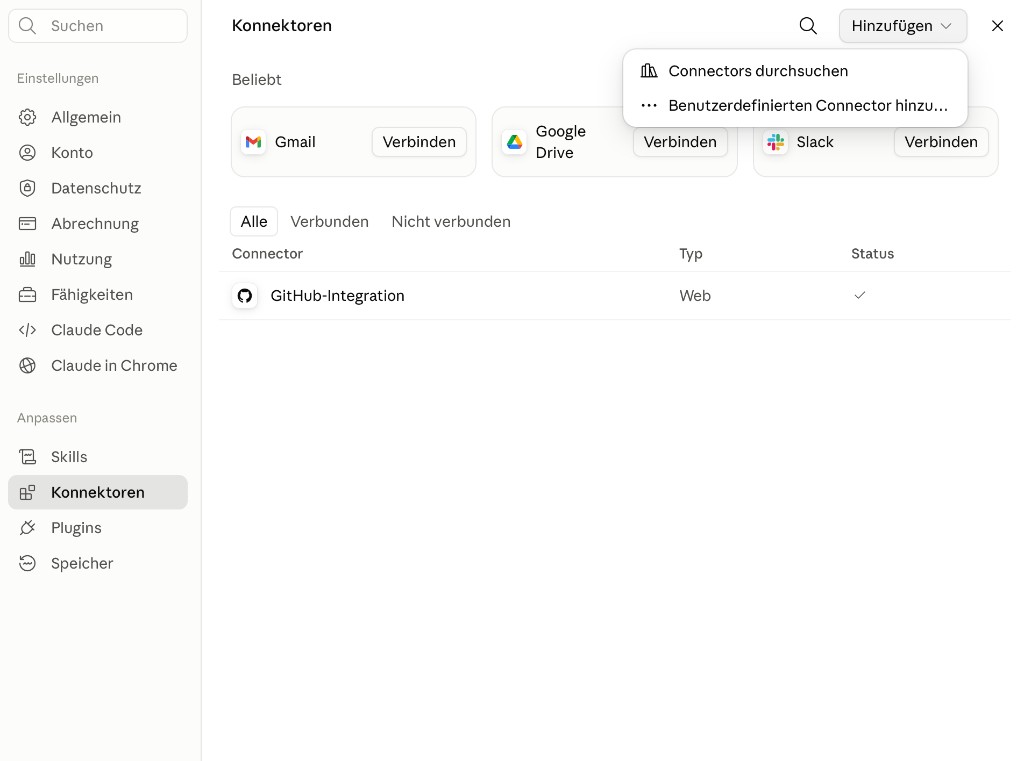Click the Connector column header

[x=267, y=253]
